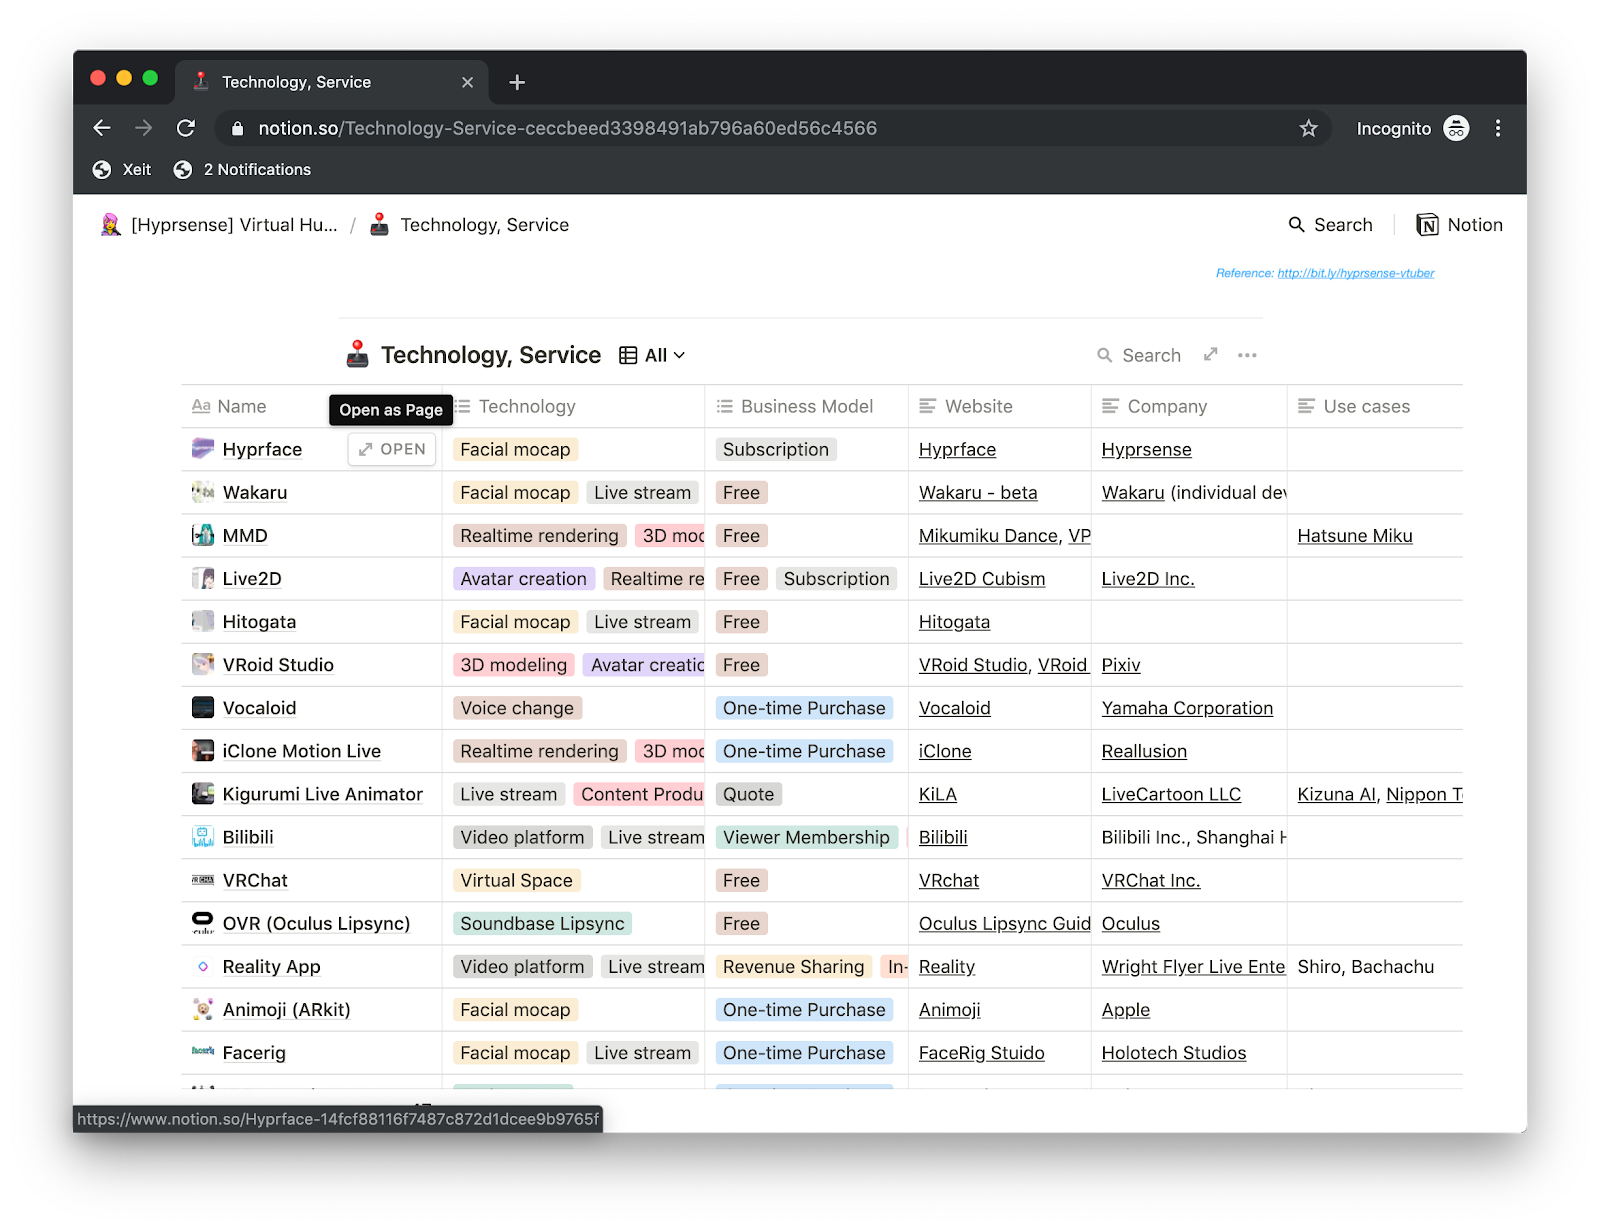Select the Wakaru name cell
1600x1229 pixels.
coord(312,492)
